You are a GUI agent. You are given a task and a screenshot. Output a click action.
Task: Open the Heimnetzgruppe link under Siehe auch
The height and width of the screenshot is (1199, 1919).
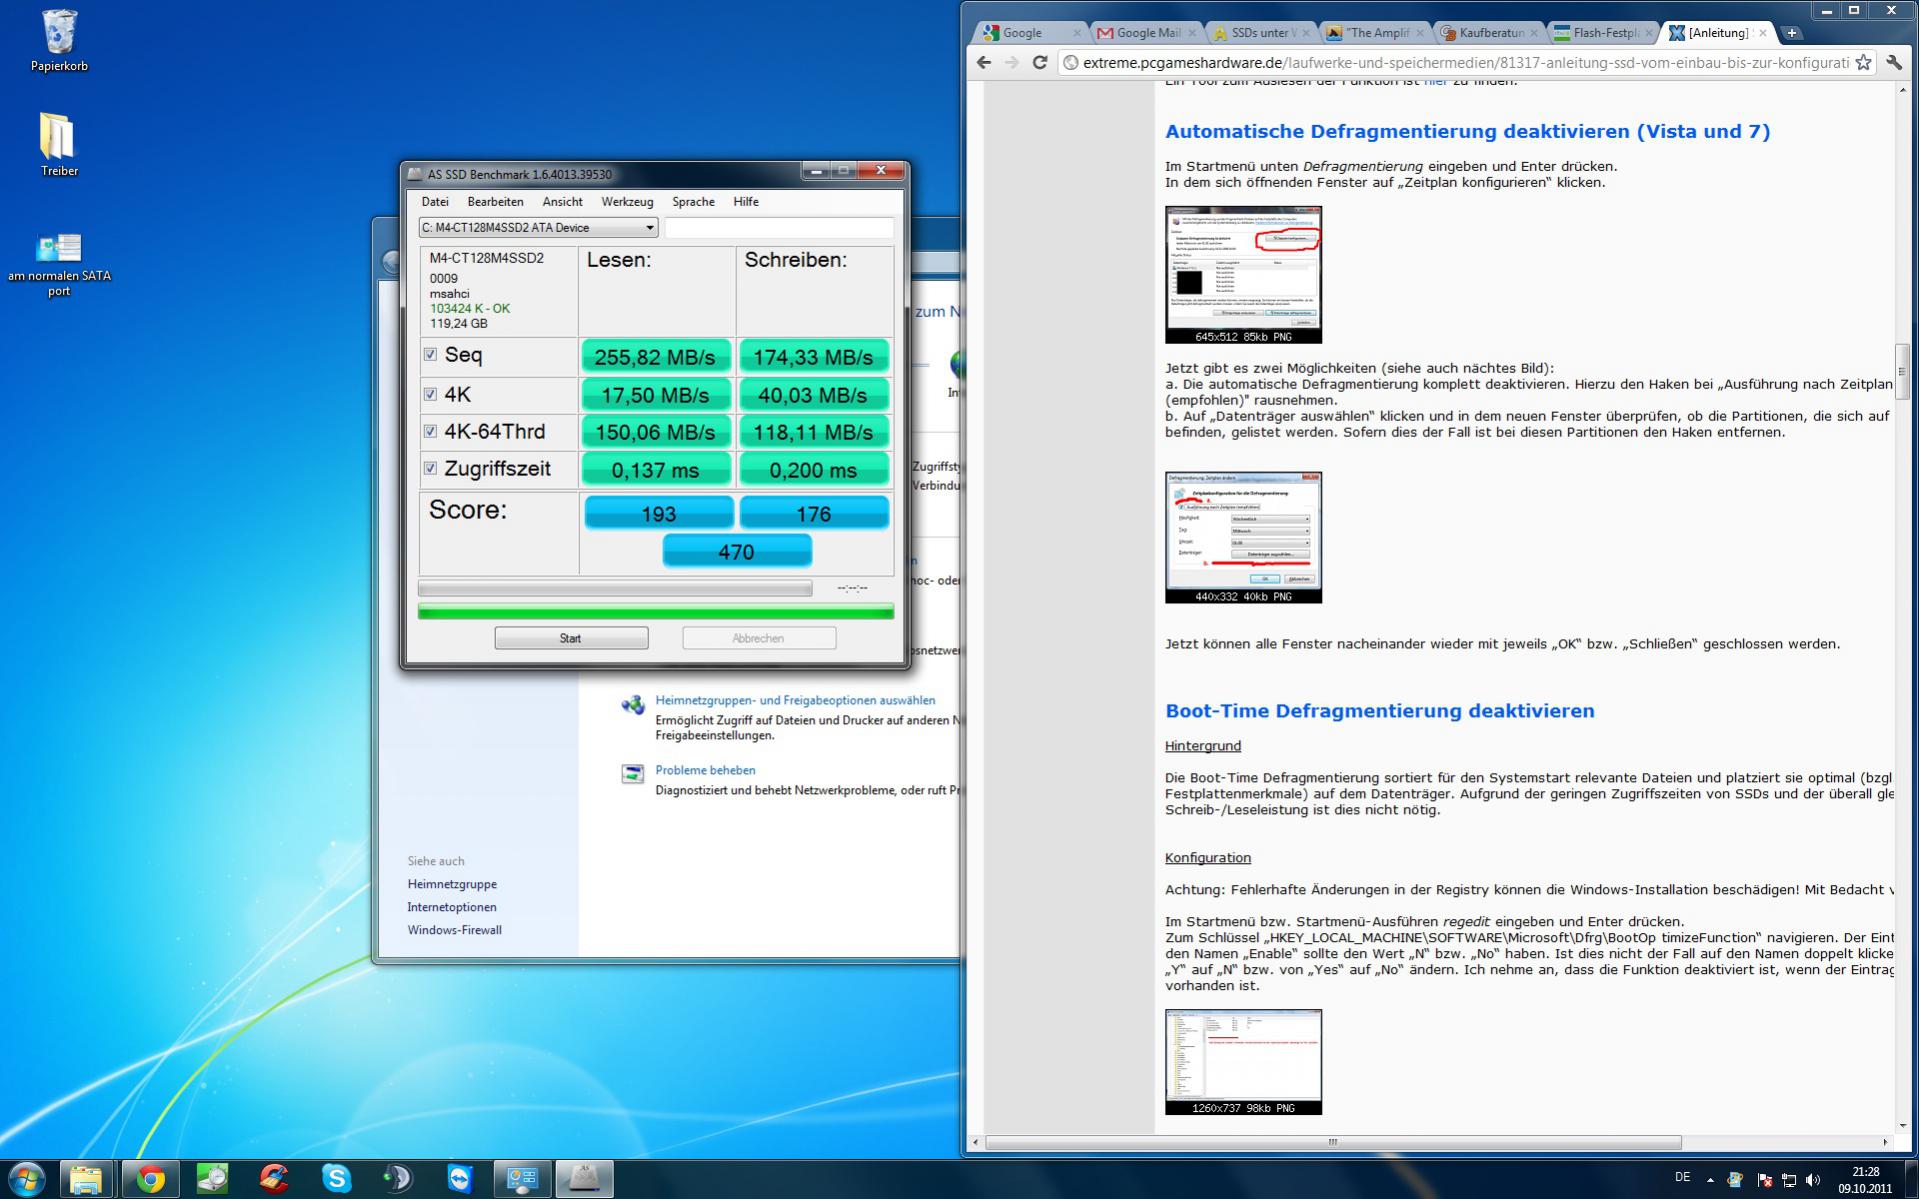pos(452,884)
